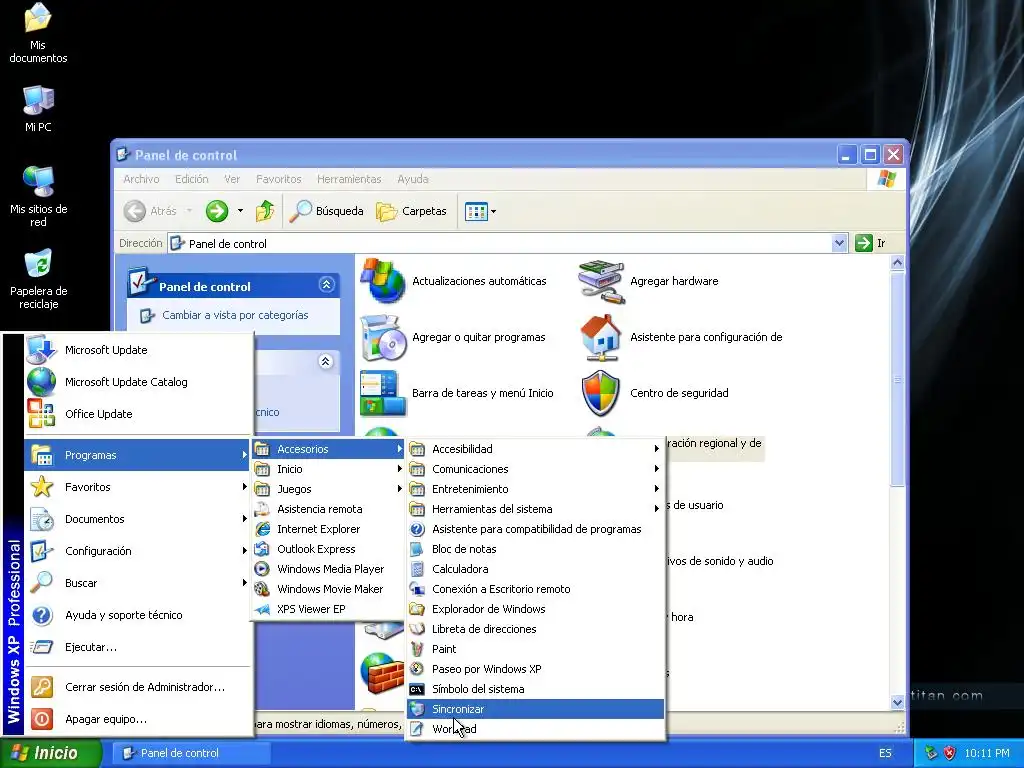Open Windows Movie Maker
The height and width of the screenshot is (768, 1024).
328,589
